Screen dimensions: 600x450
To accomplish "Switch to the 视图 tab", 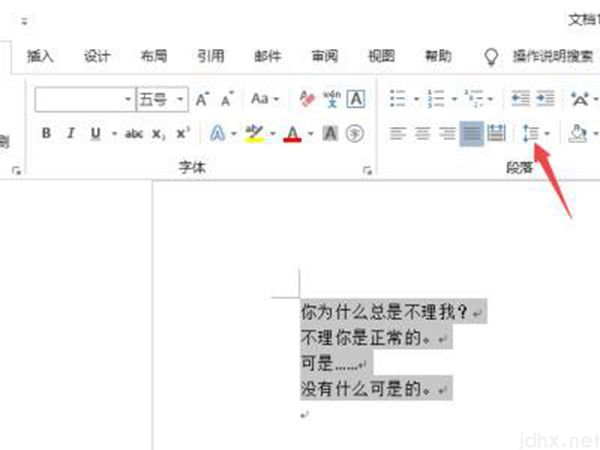I will pyautogui.click(x=382, y=56).
